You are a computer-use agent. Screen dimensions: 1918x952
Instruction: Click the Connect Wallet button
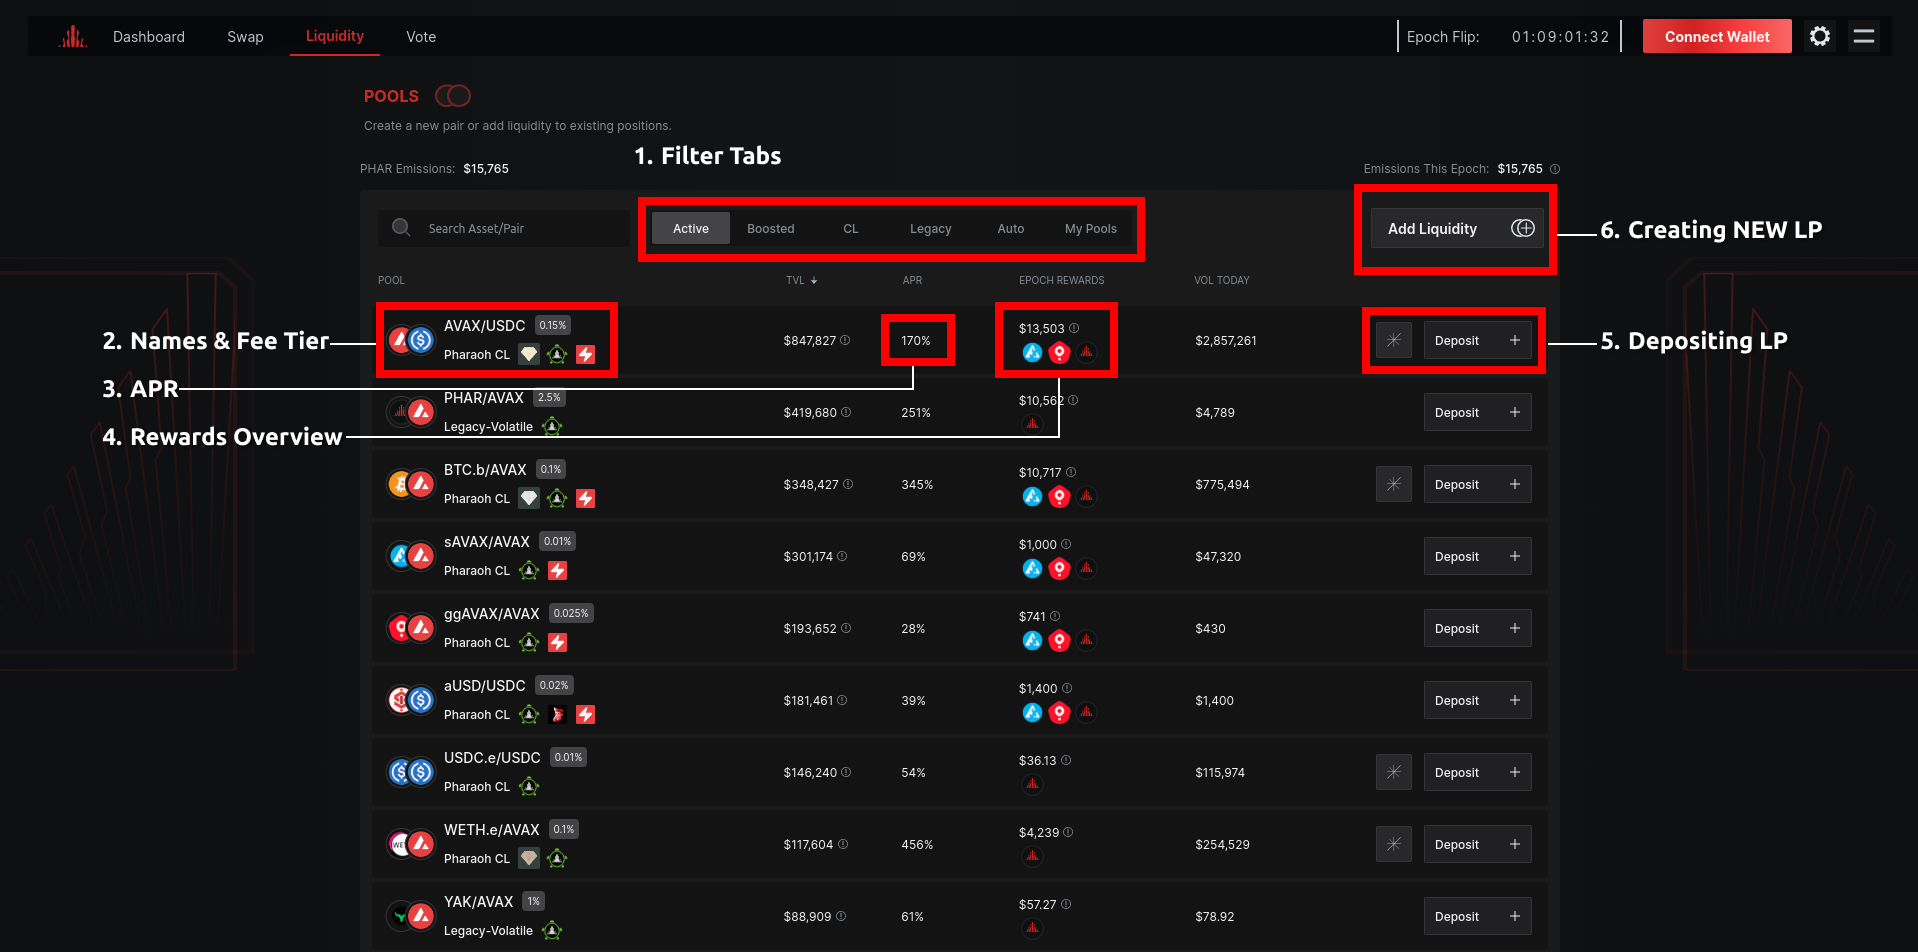pos(1717,36)
